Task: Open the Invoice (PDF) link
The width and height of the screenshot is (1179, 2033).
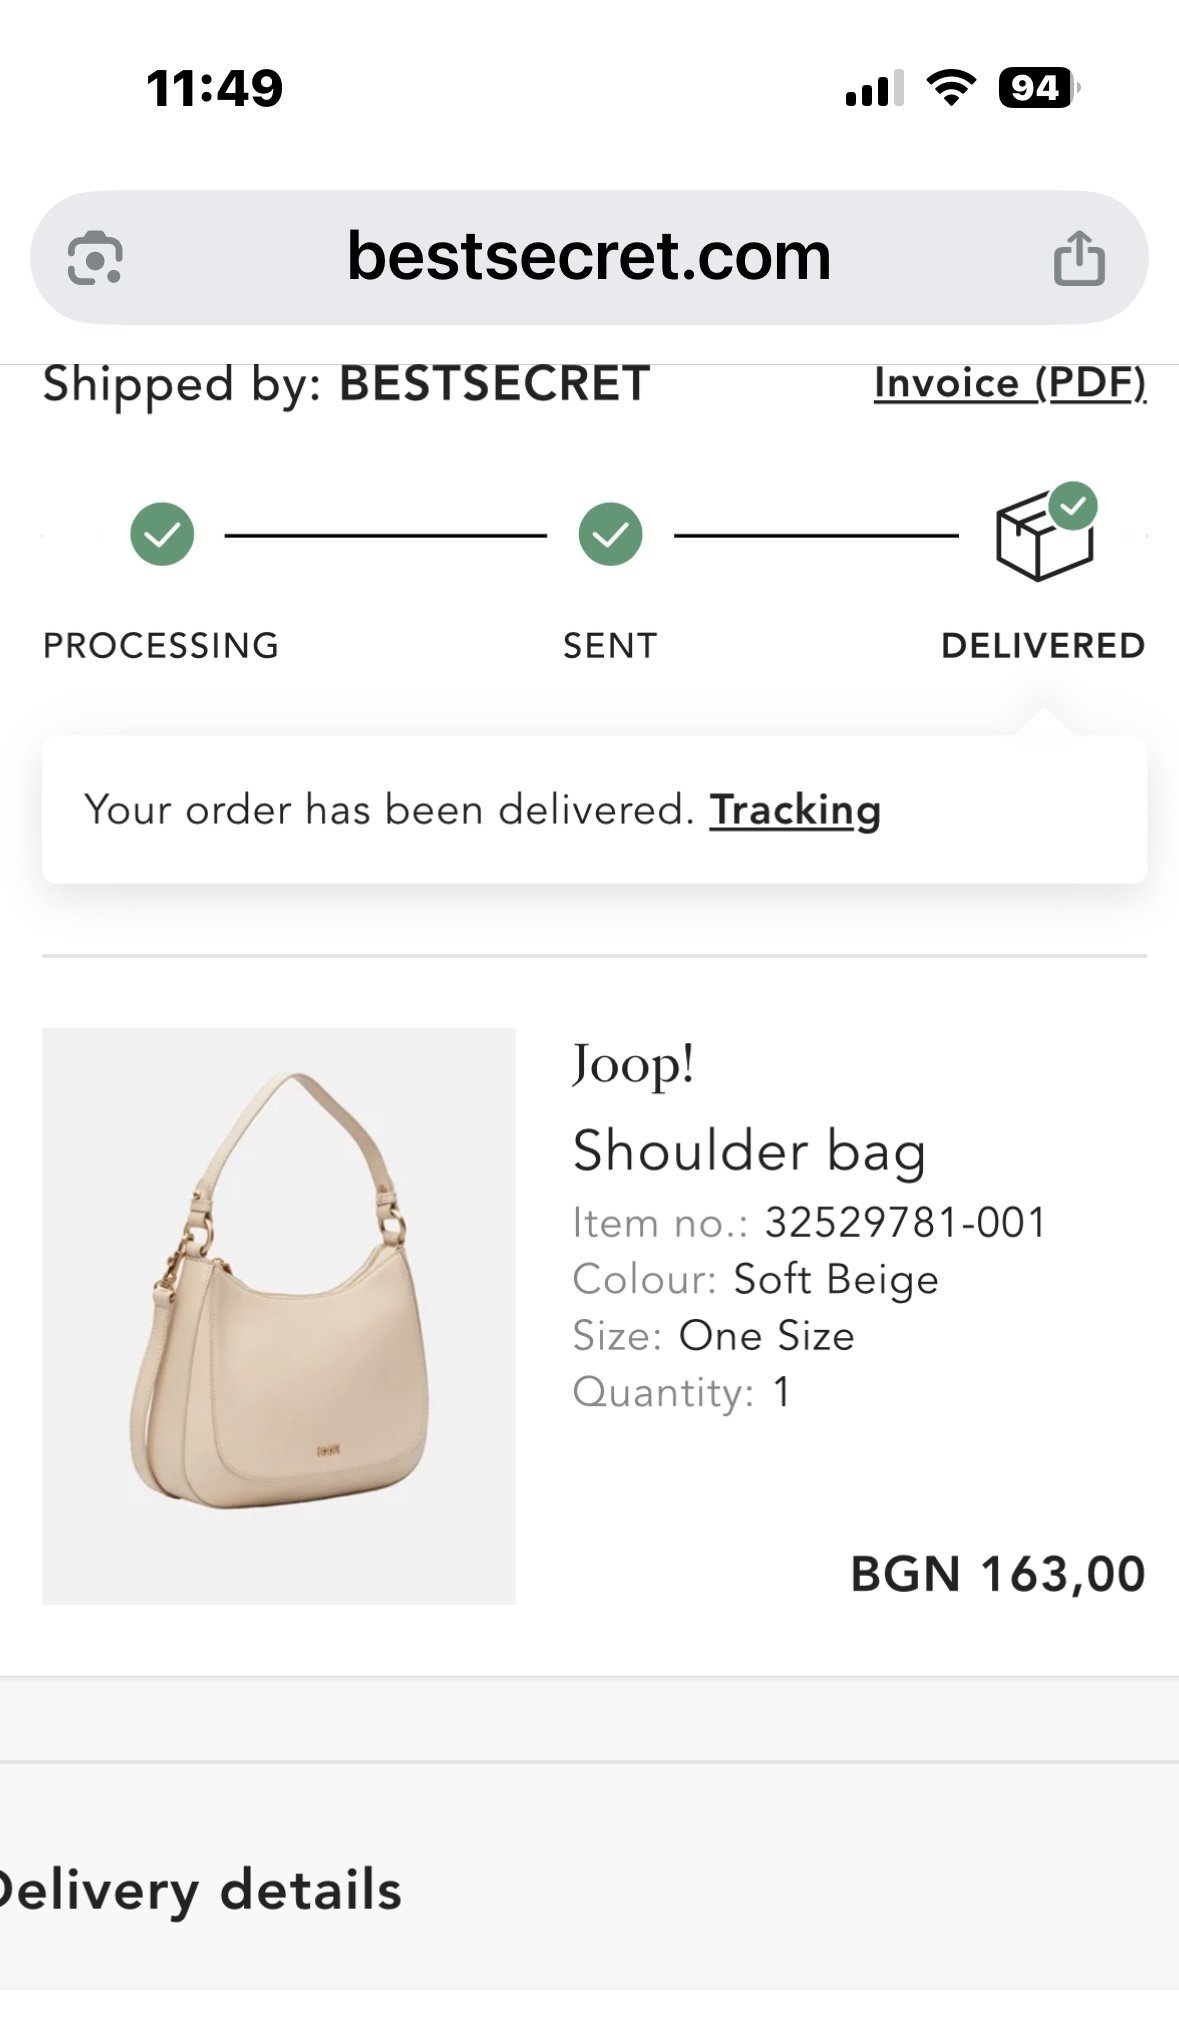Action: point(1010,383)
